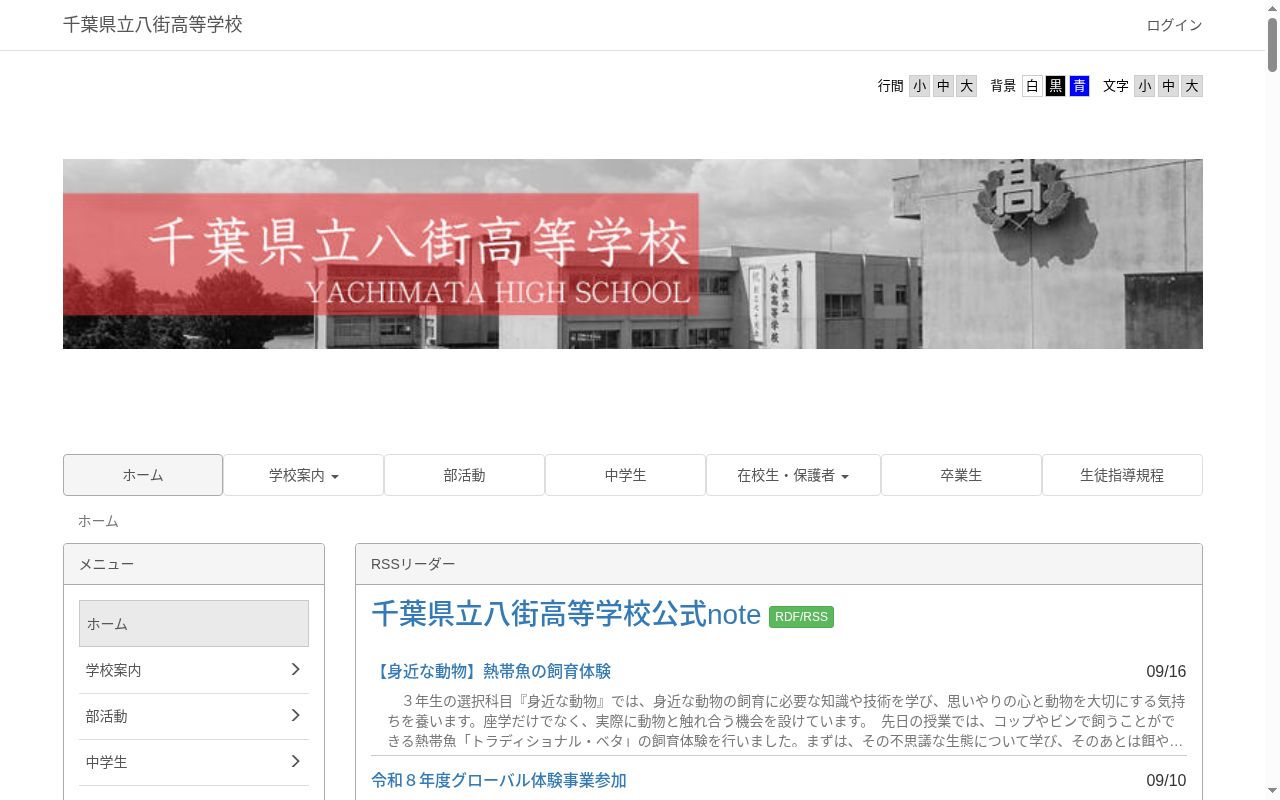
Task: Click the 09/10 date entry
Action: 1166,781
